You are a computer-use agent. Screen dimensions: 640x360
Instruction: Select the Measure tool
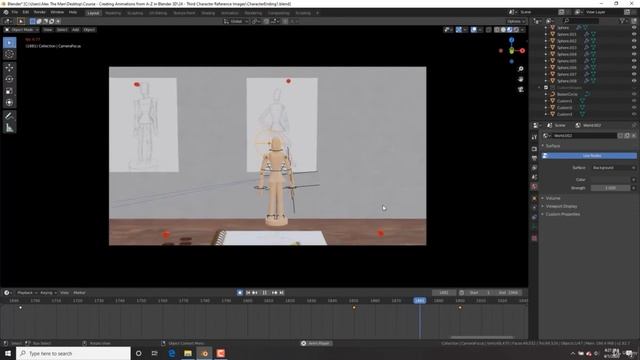tap(9, 128)
